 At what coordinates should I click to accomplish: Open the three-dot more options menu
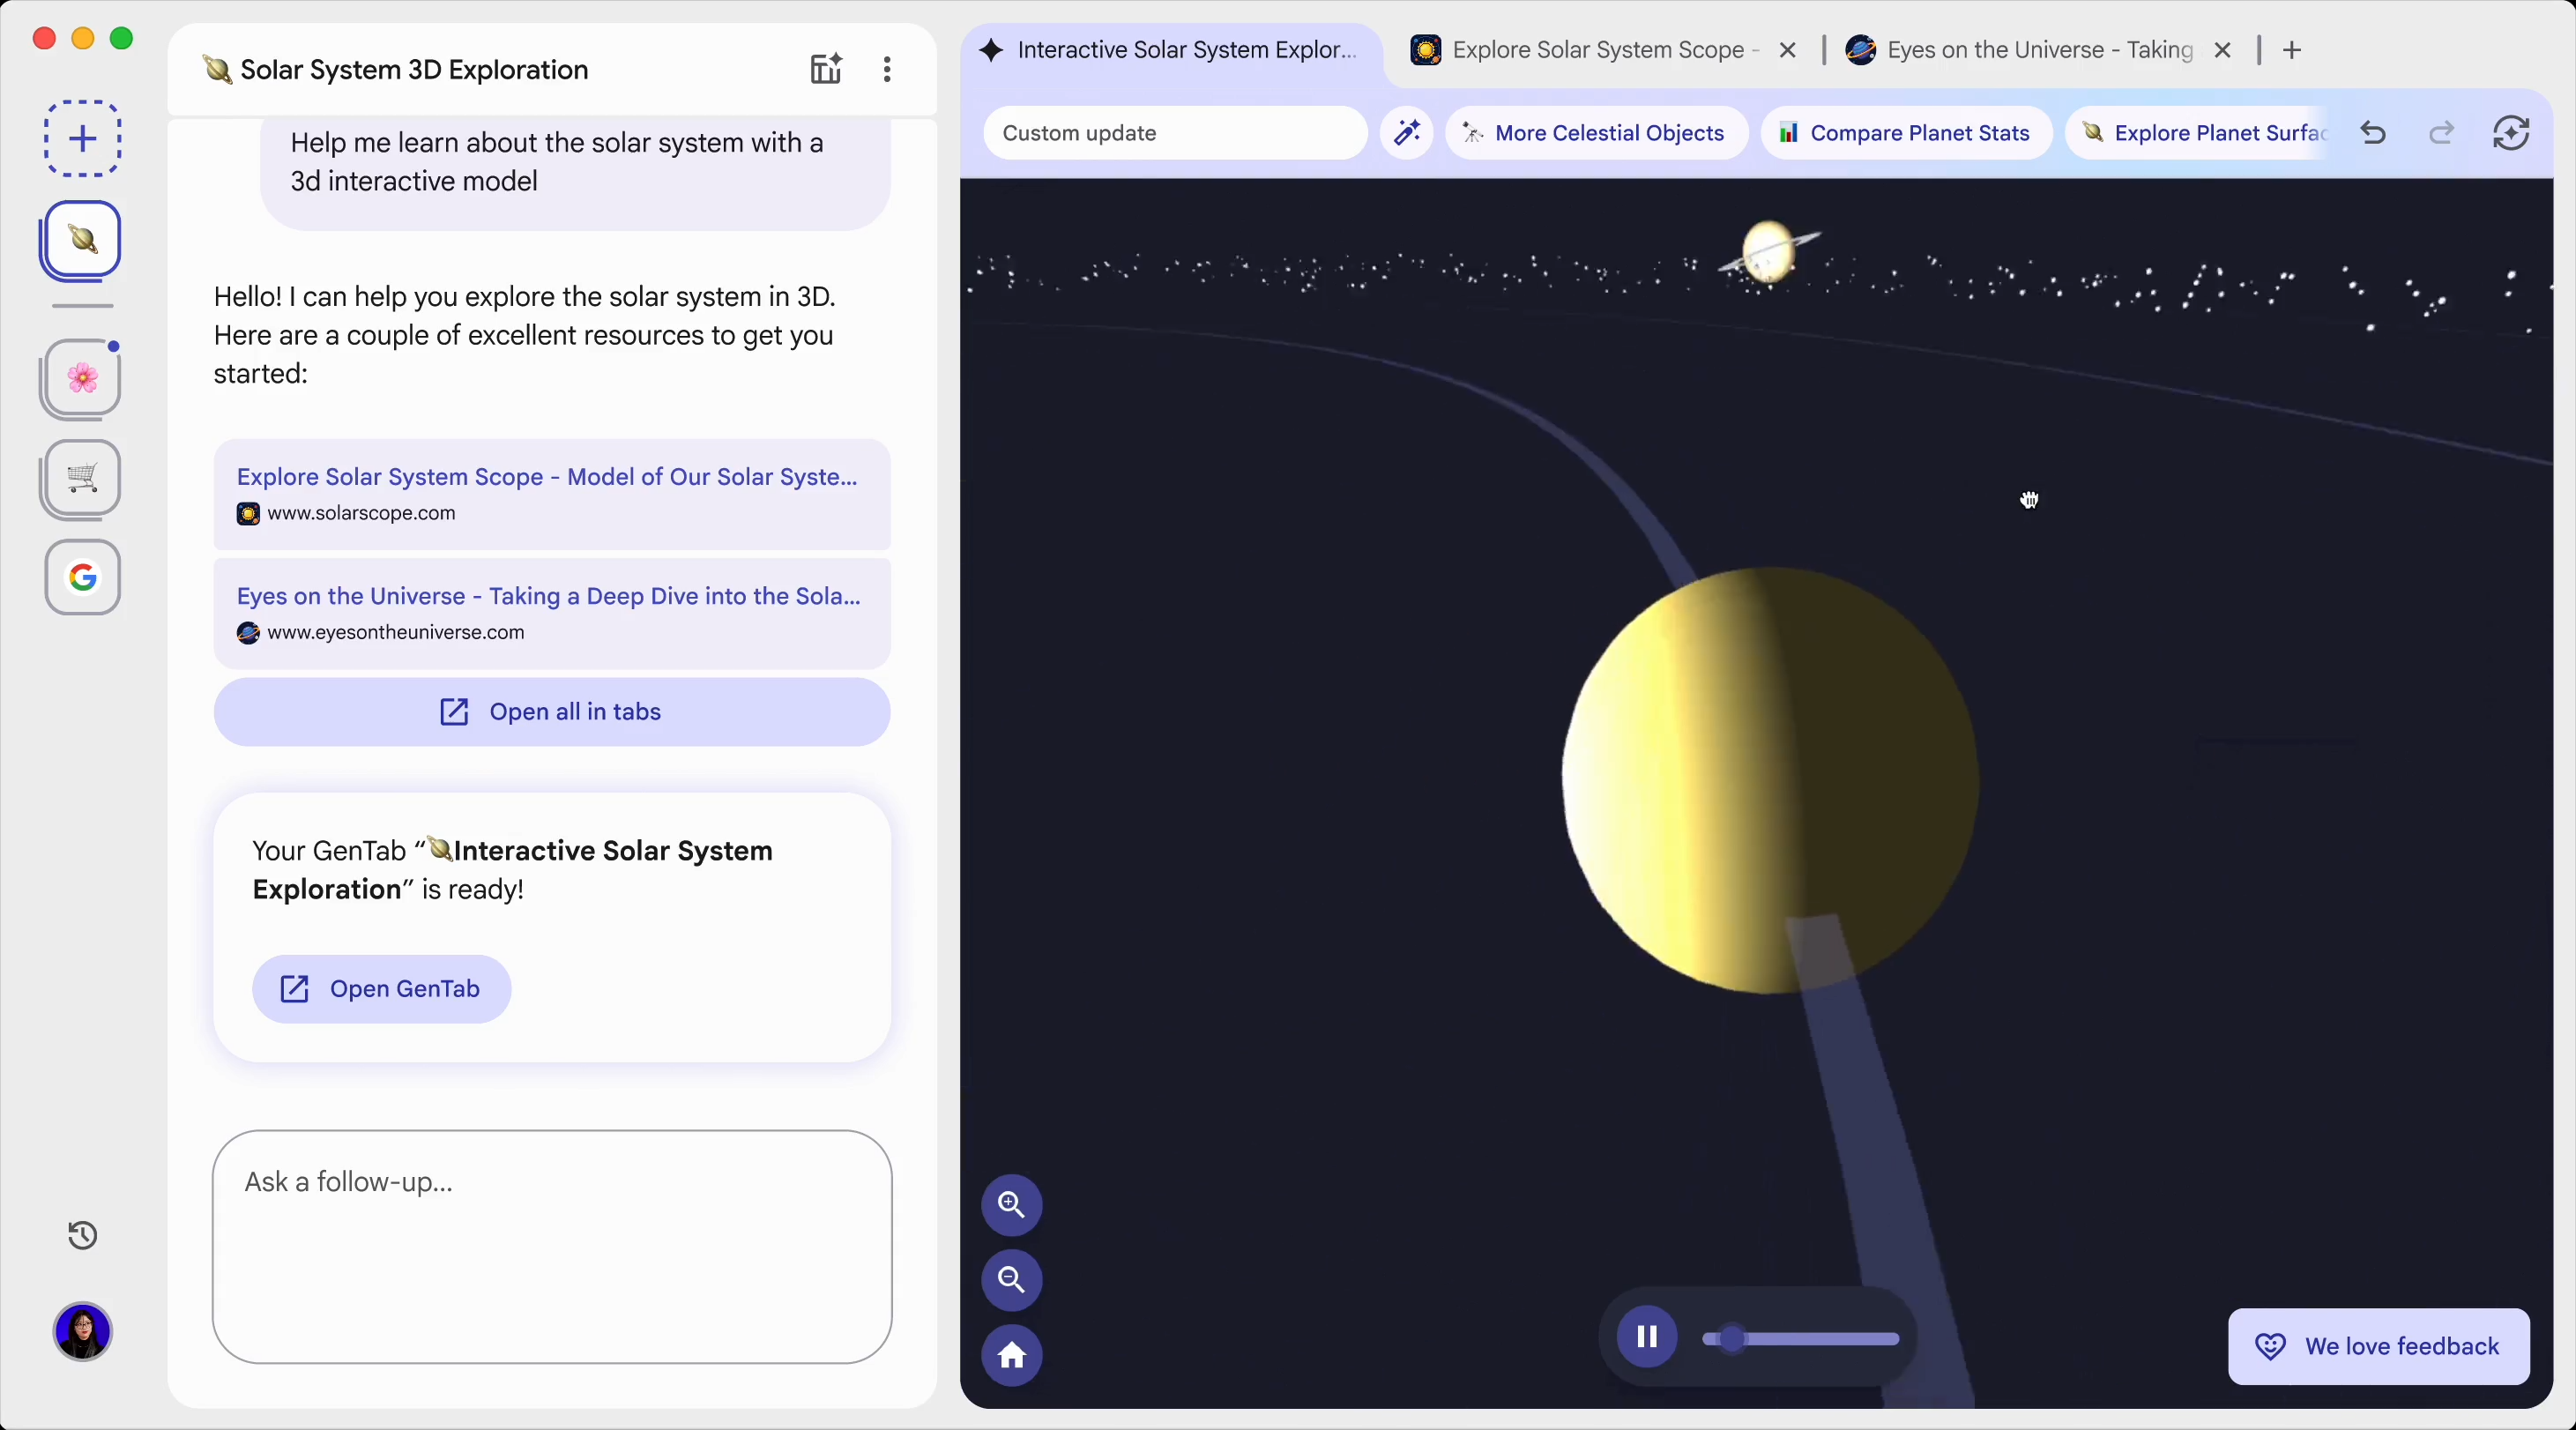click(x=887, y=69)
